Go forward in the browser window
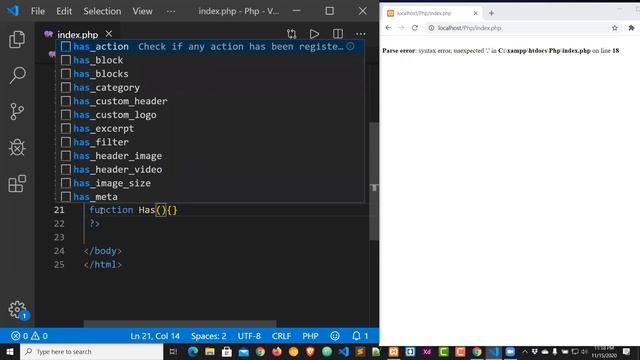 tap(401, 28)
